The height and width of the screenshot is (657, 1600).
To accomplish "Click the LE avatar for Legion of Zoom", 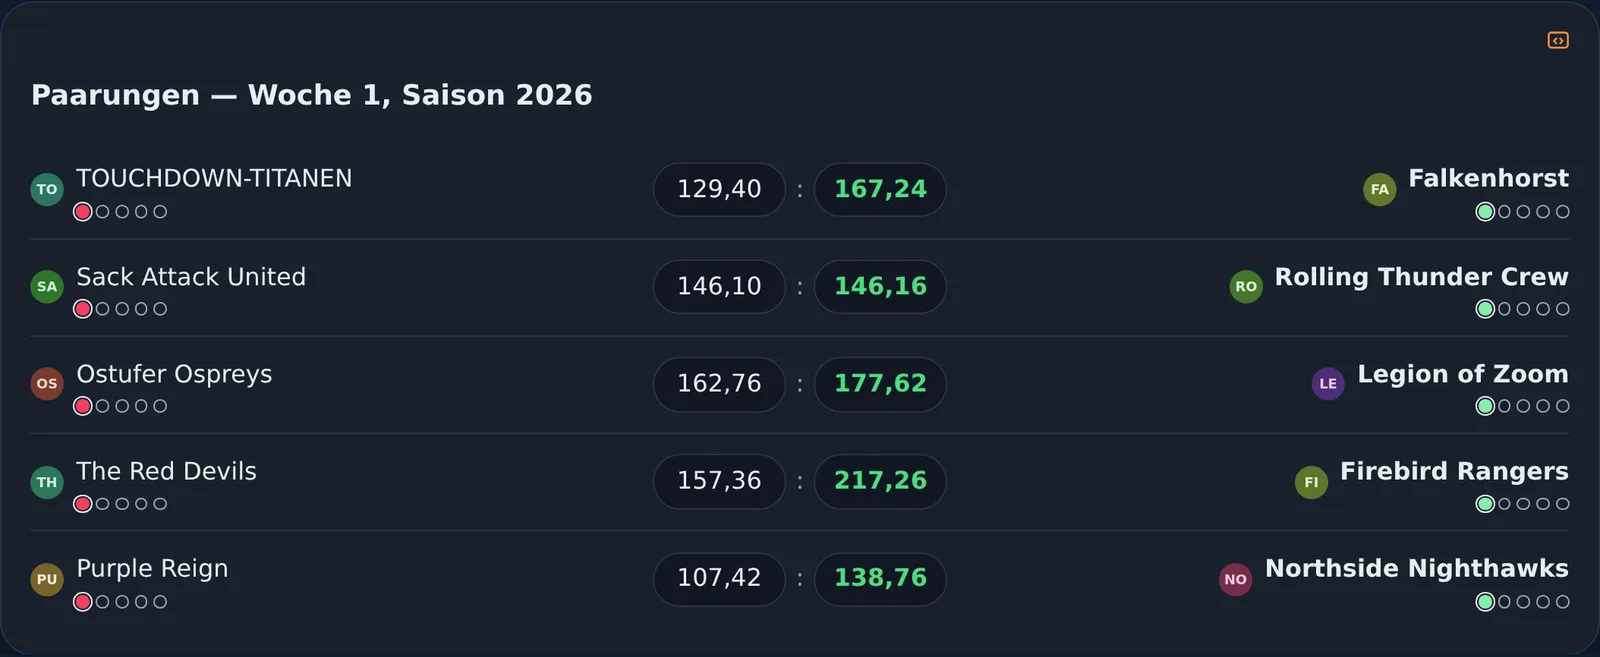I will pos(1328,383).
